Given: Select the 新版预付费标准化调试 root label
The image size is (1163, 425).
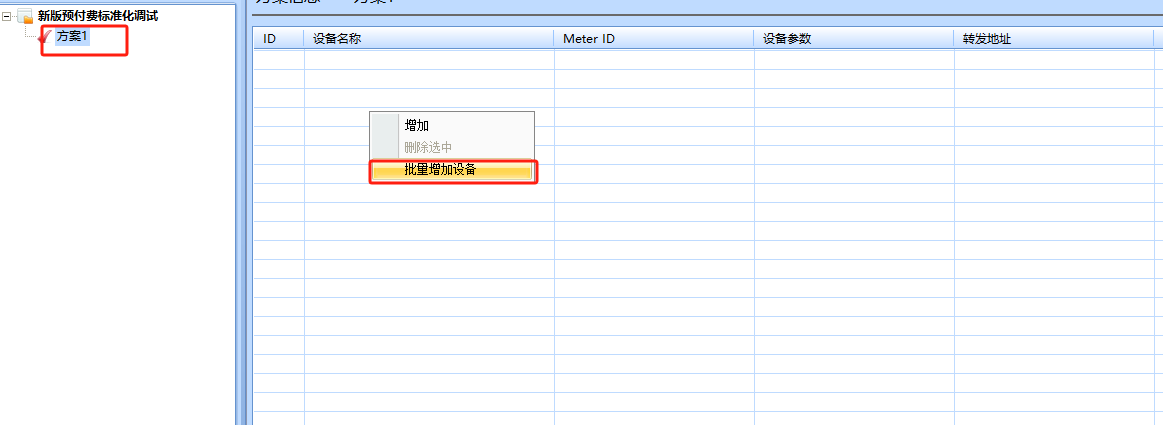Looking at the screenshot, I should pyautogui.click(x=97, y=16).
